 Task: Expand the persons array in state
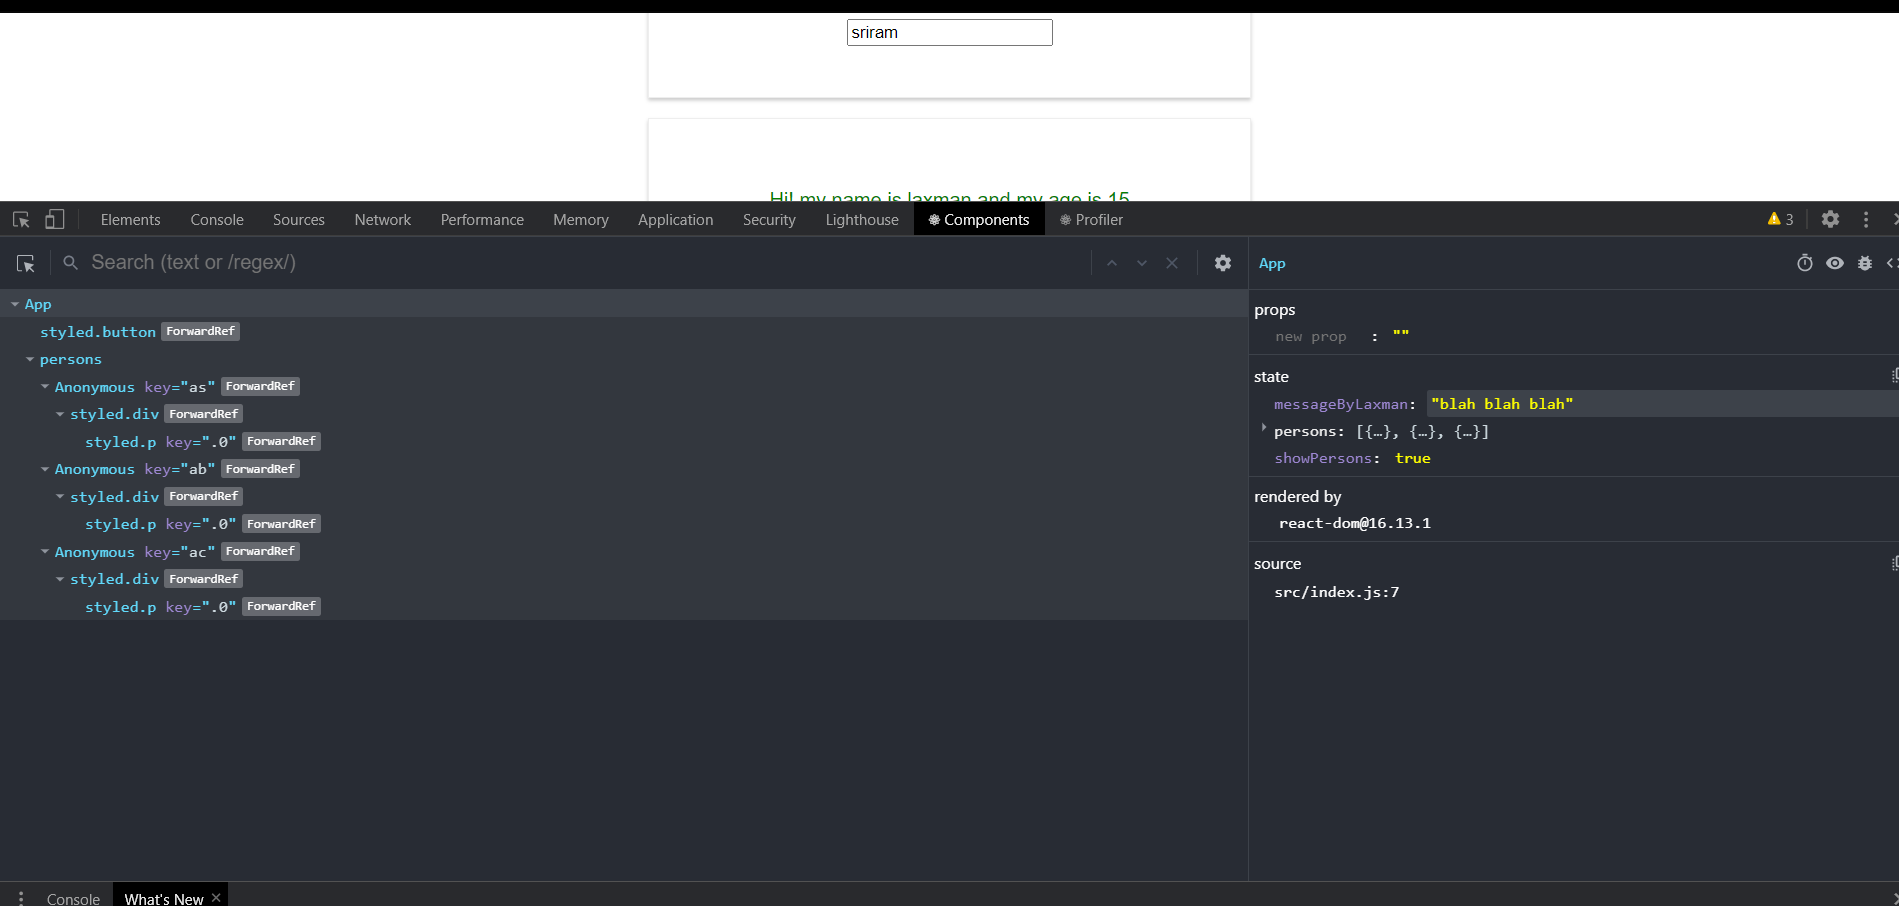pyautogui.click(x=1264, y=428)
